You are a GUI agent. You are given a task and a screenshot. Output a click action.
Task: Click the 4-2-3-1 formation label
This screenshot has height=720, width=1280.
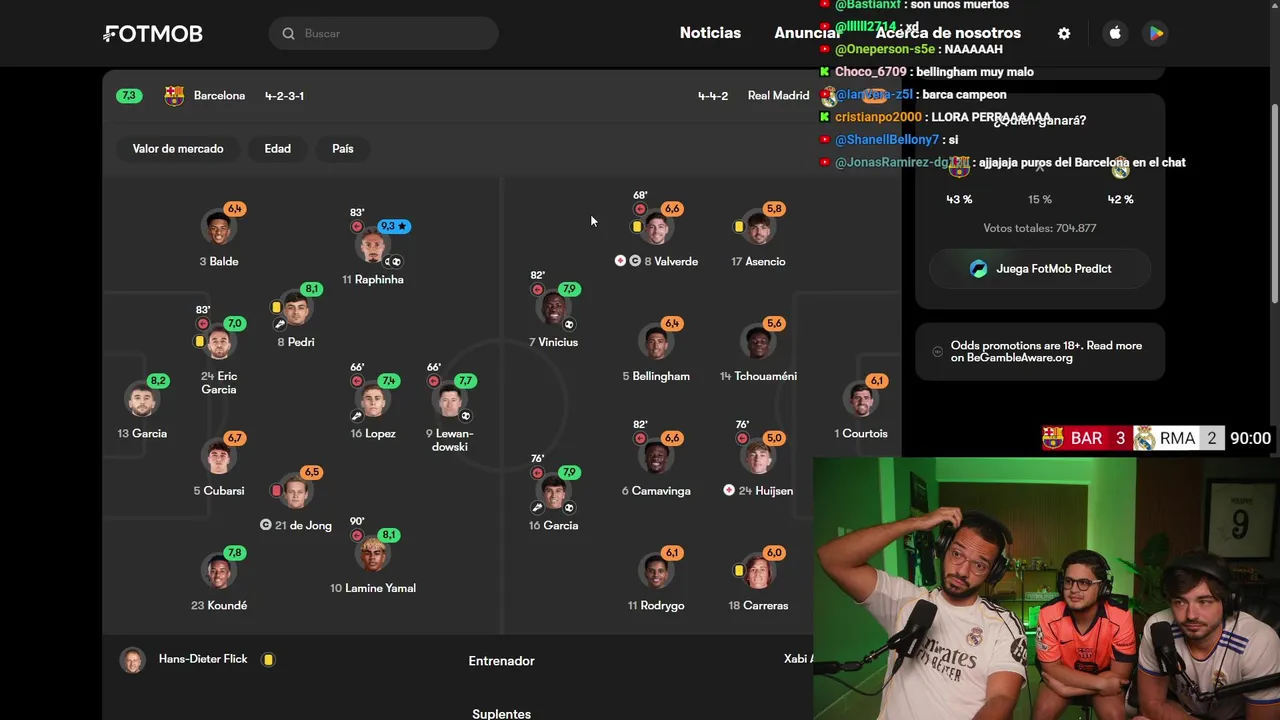[x=284, y=96]
